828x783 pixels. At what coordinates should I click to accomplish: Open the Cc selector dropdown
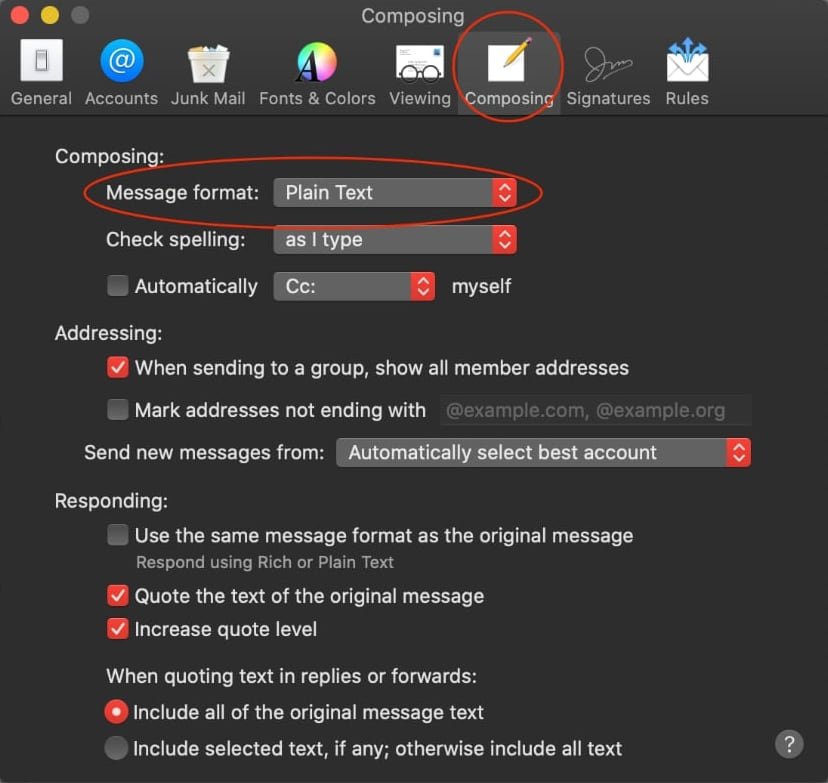tap(355, 286)
